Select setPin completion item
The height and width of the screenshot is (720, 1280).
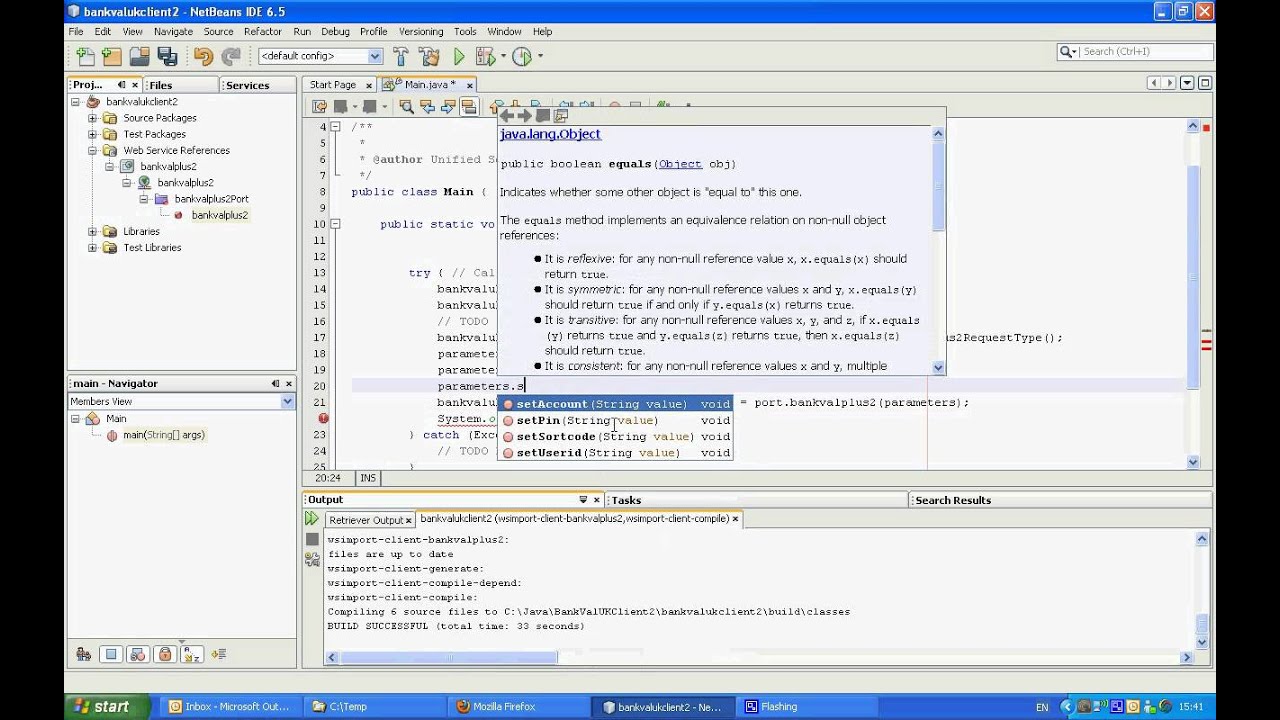coord(615,420)
